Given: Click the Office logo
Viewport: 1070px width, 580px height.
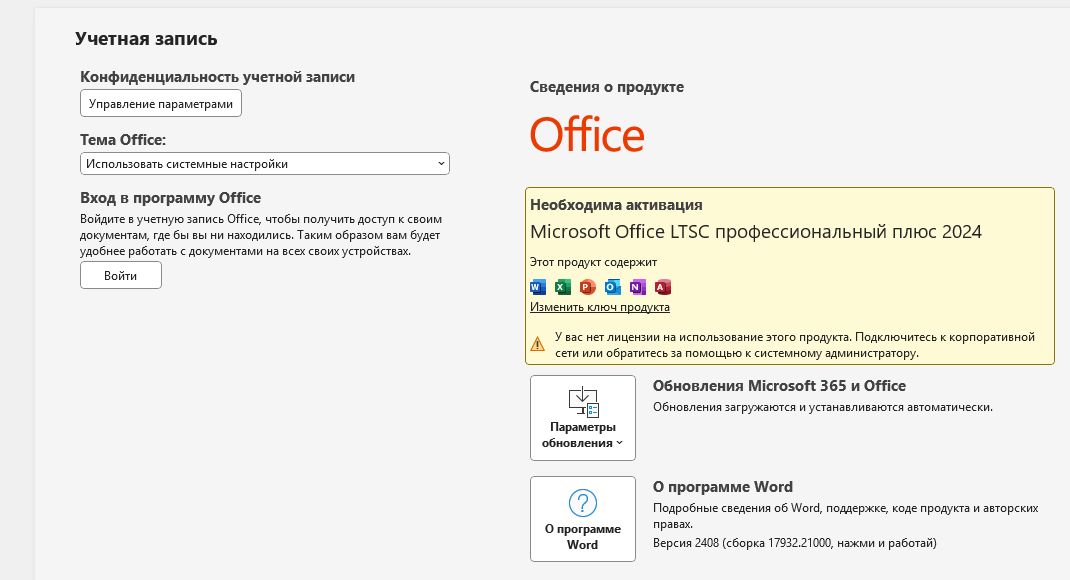Looking at the screenshot, I should (587, 134).
